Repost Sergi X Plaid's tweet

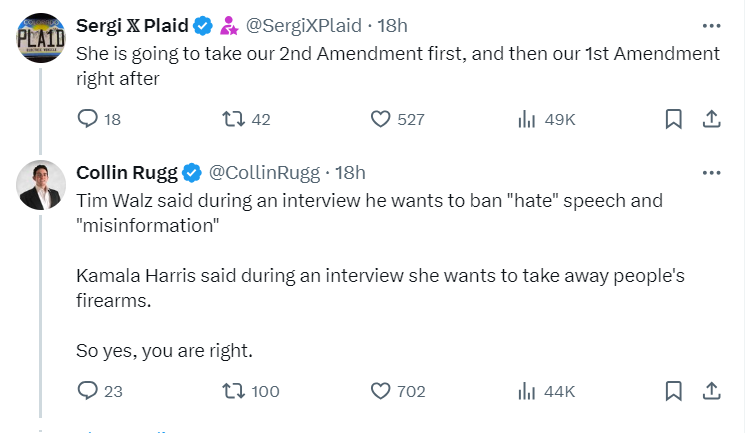(x=232, y=119)
